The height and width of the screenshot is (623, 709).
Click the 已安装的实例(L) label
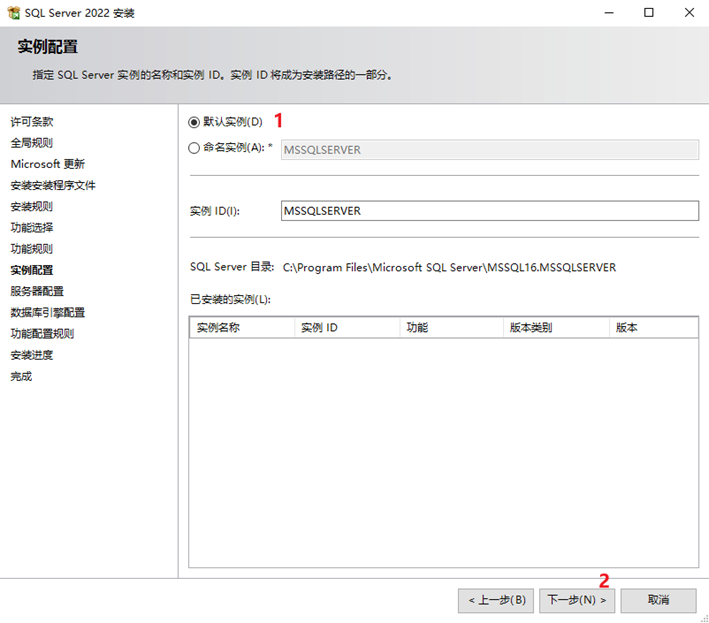click(x=230, y=299)
